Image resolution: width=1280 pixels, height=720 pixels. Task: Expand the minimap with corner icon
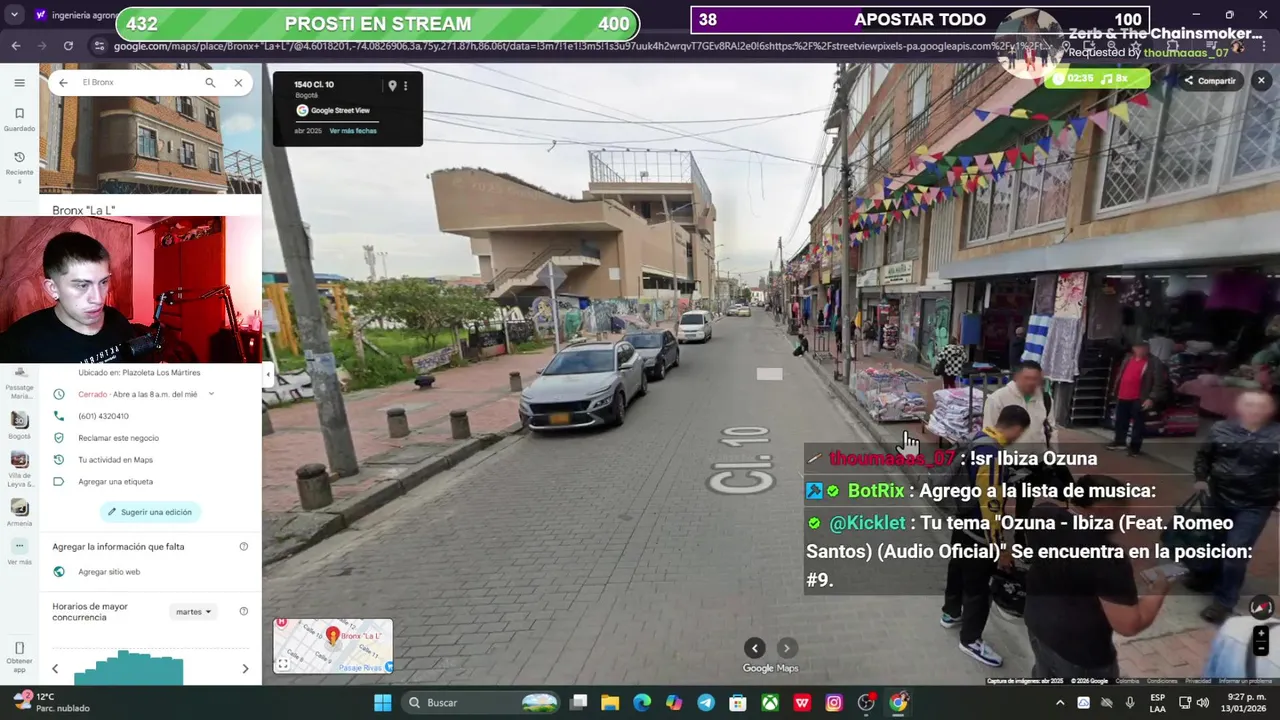[283, 664]
